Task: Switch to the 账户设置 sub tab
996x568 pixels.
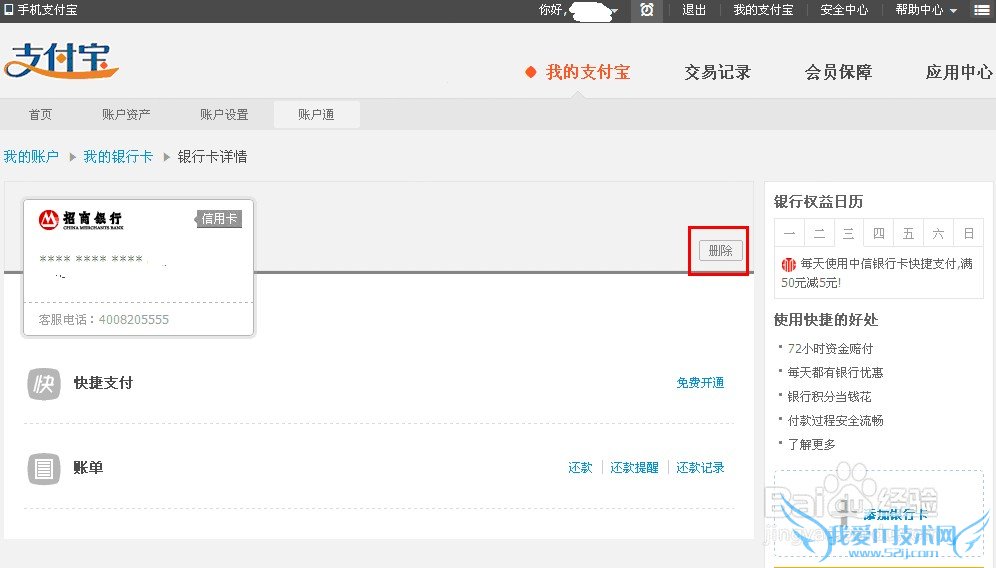Action: pyautogui.click(x=224, y=114)
